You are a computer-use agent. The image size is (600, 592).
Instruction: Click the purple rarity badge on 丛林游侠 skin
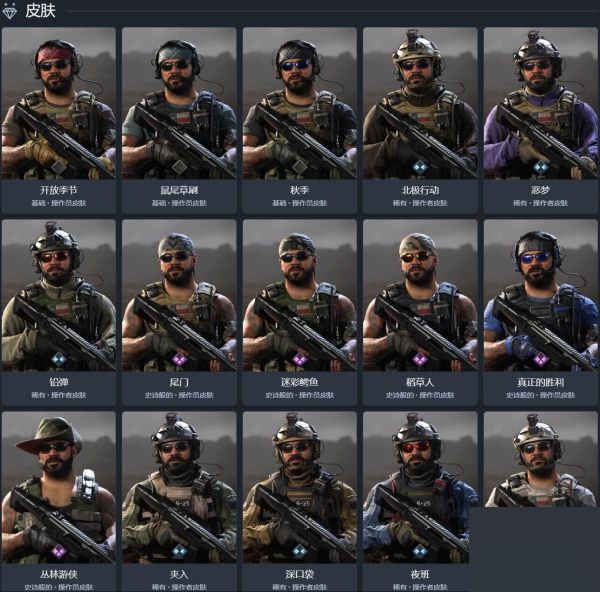pyautogui.click(x=59, y=551)
